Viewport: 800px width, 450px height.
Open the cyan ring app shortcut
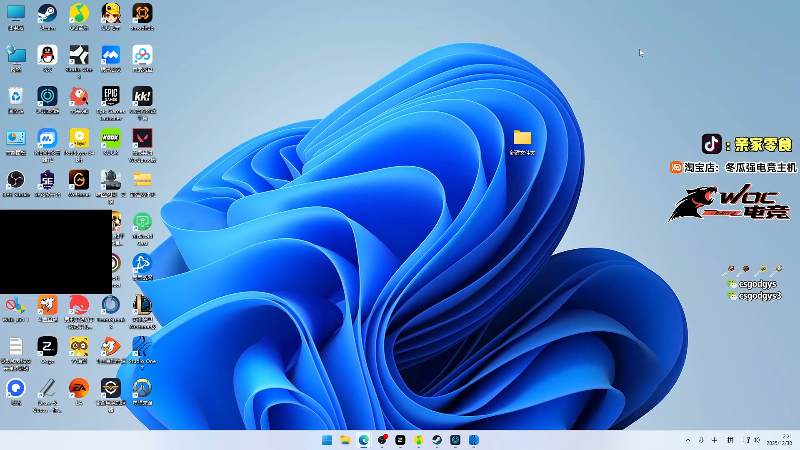pyautogui.click(x=47, y=96)
